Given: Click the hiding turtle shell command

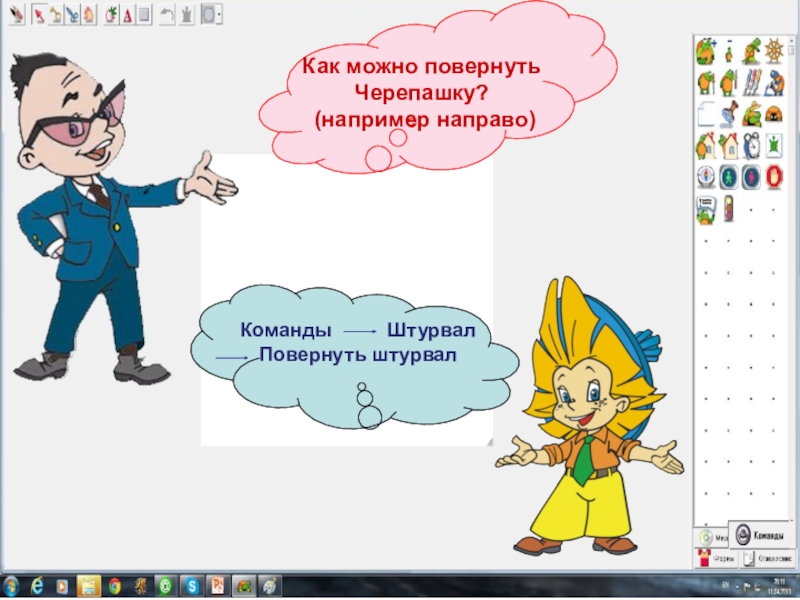Looking at the screenshot, I should pos(774,114).
